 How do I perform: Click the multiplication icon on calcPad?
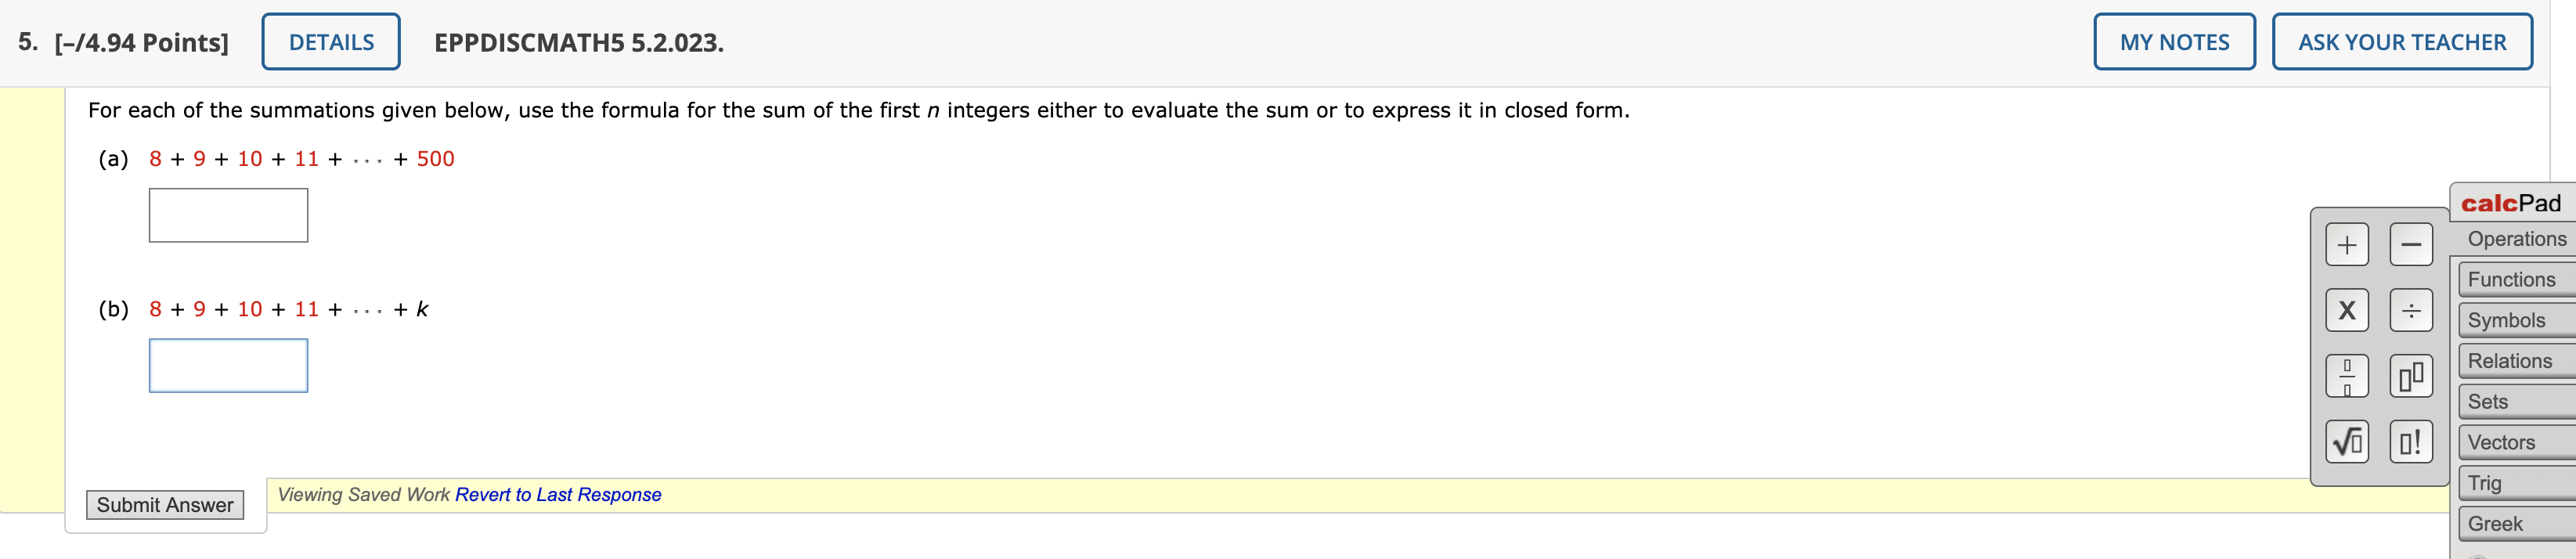[2348, 310]
